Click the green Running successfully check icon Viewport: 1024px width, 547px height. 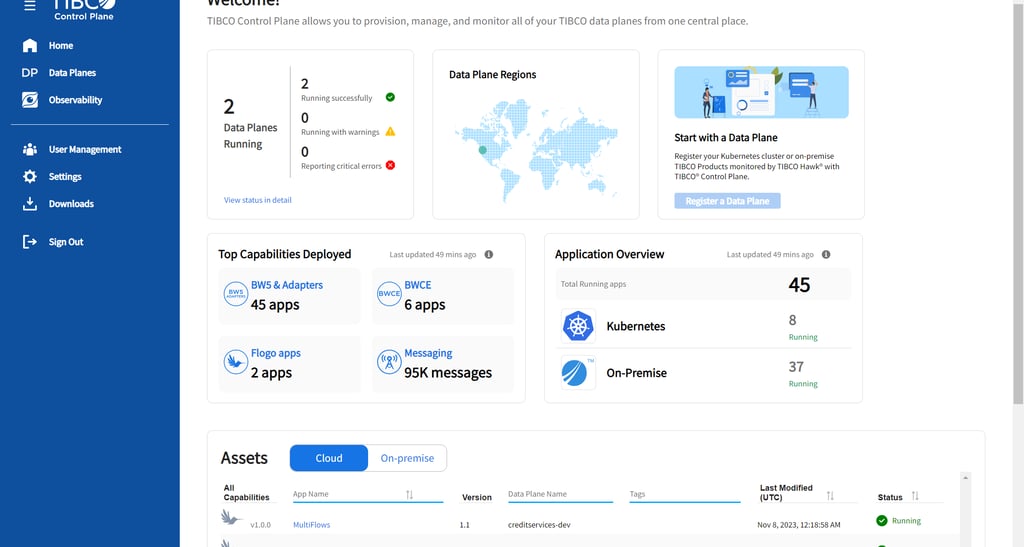390,97
